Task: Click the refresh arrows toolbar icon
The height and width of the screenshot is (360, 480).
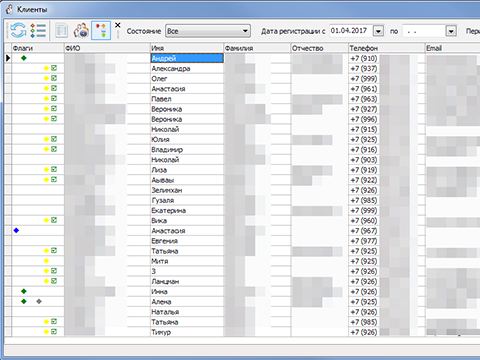Action: point(18,30)
